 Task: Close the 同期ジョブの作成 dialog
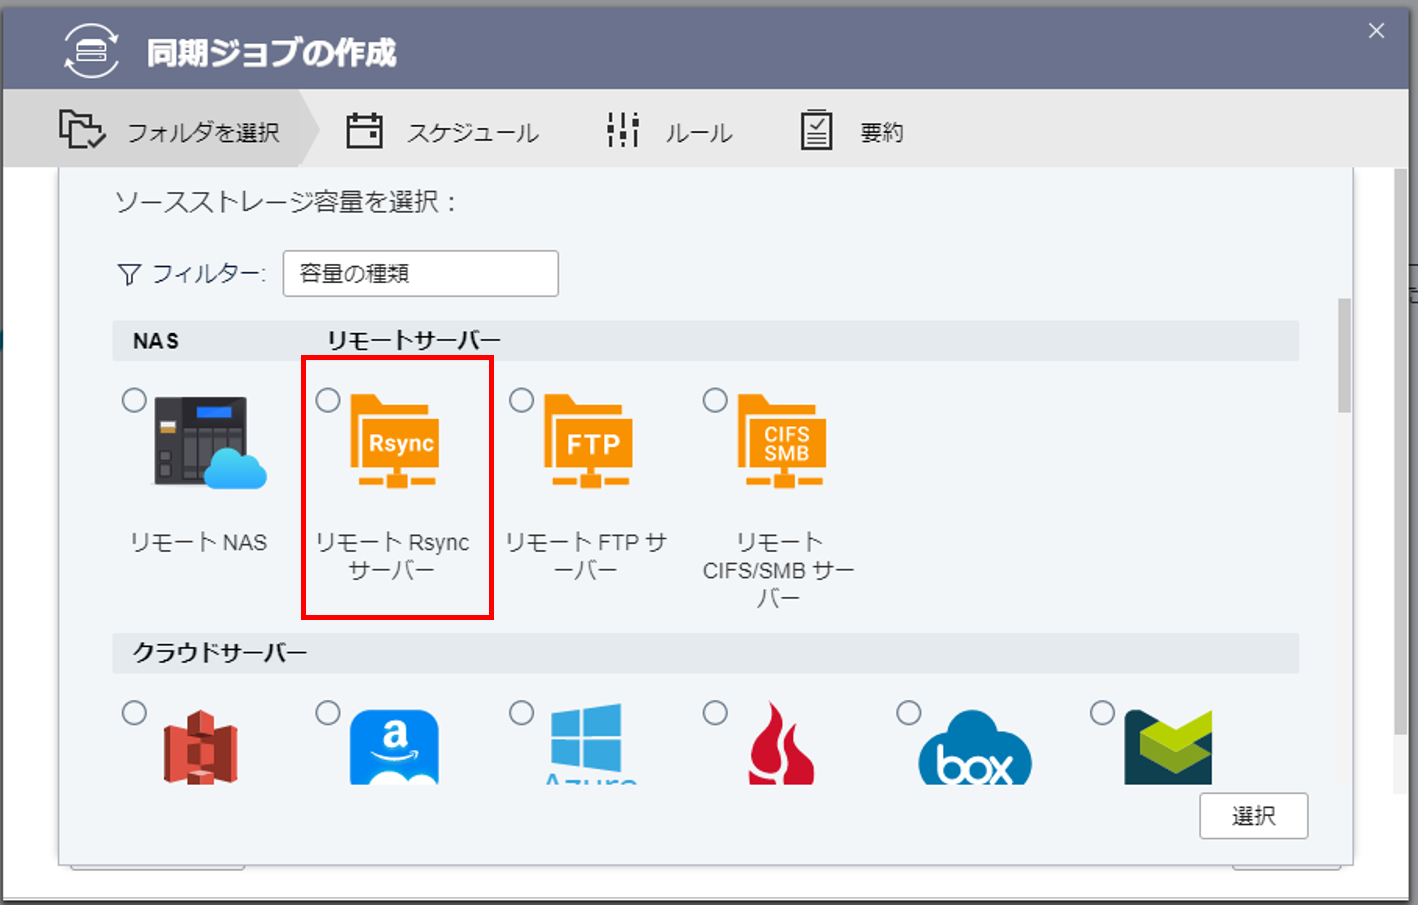click(1376, 31)
